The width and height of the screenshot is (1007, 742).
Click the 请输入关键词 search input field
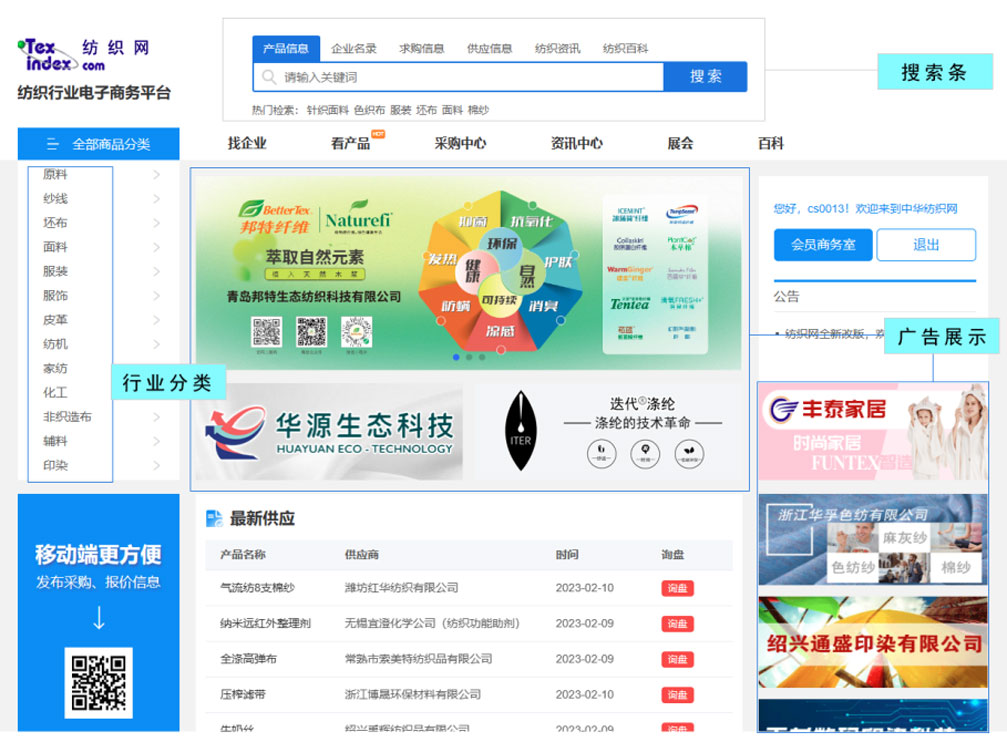tap(470, 77)
